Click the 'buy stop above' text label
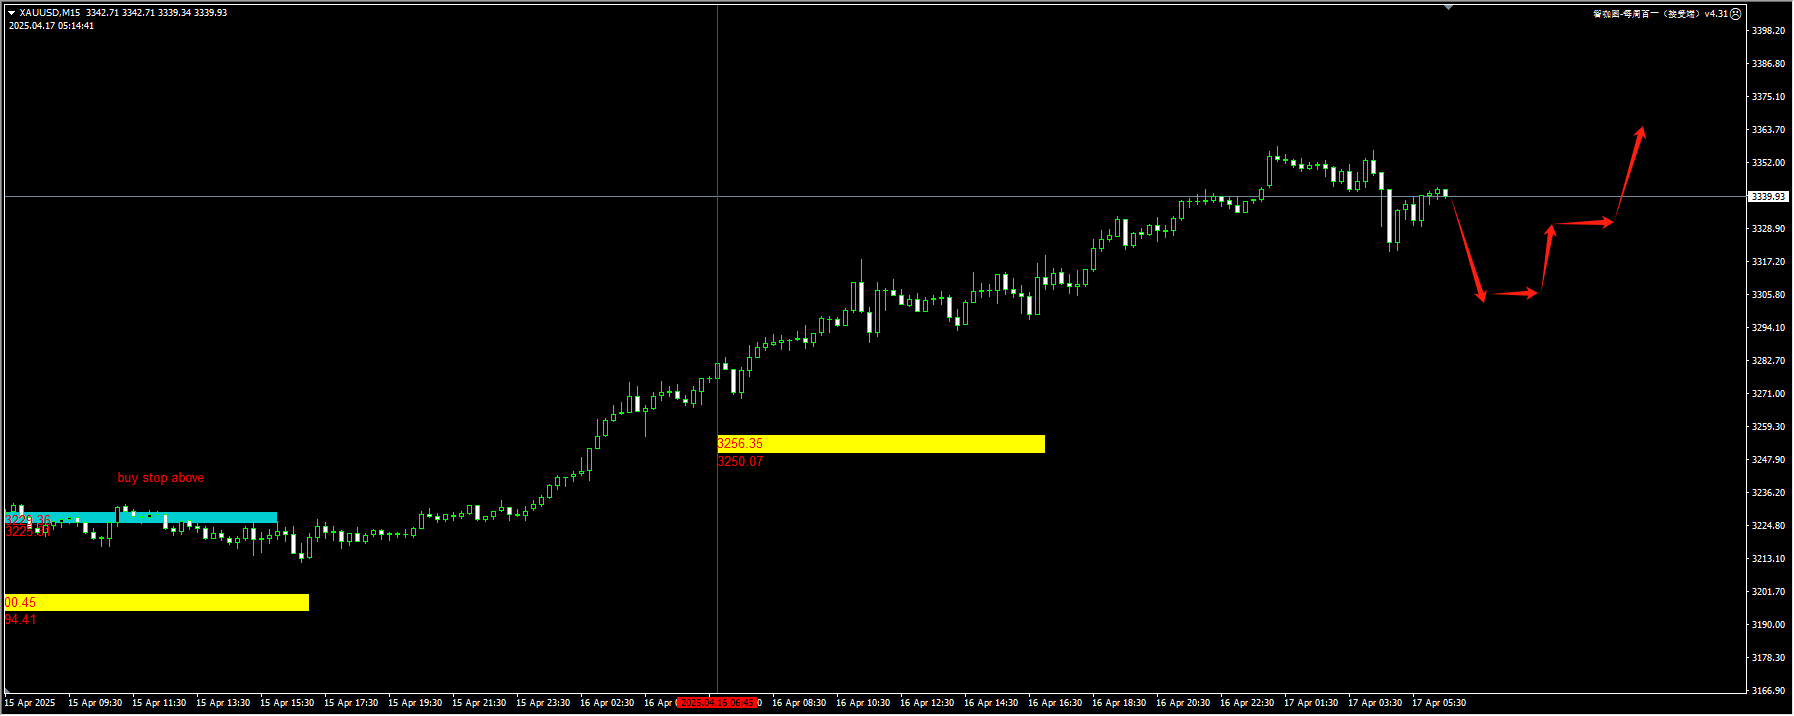 (x=161, y=478)
